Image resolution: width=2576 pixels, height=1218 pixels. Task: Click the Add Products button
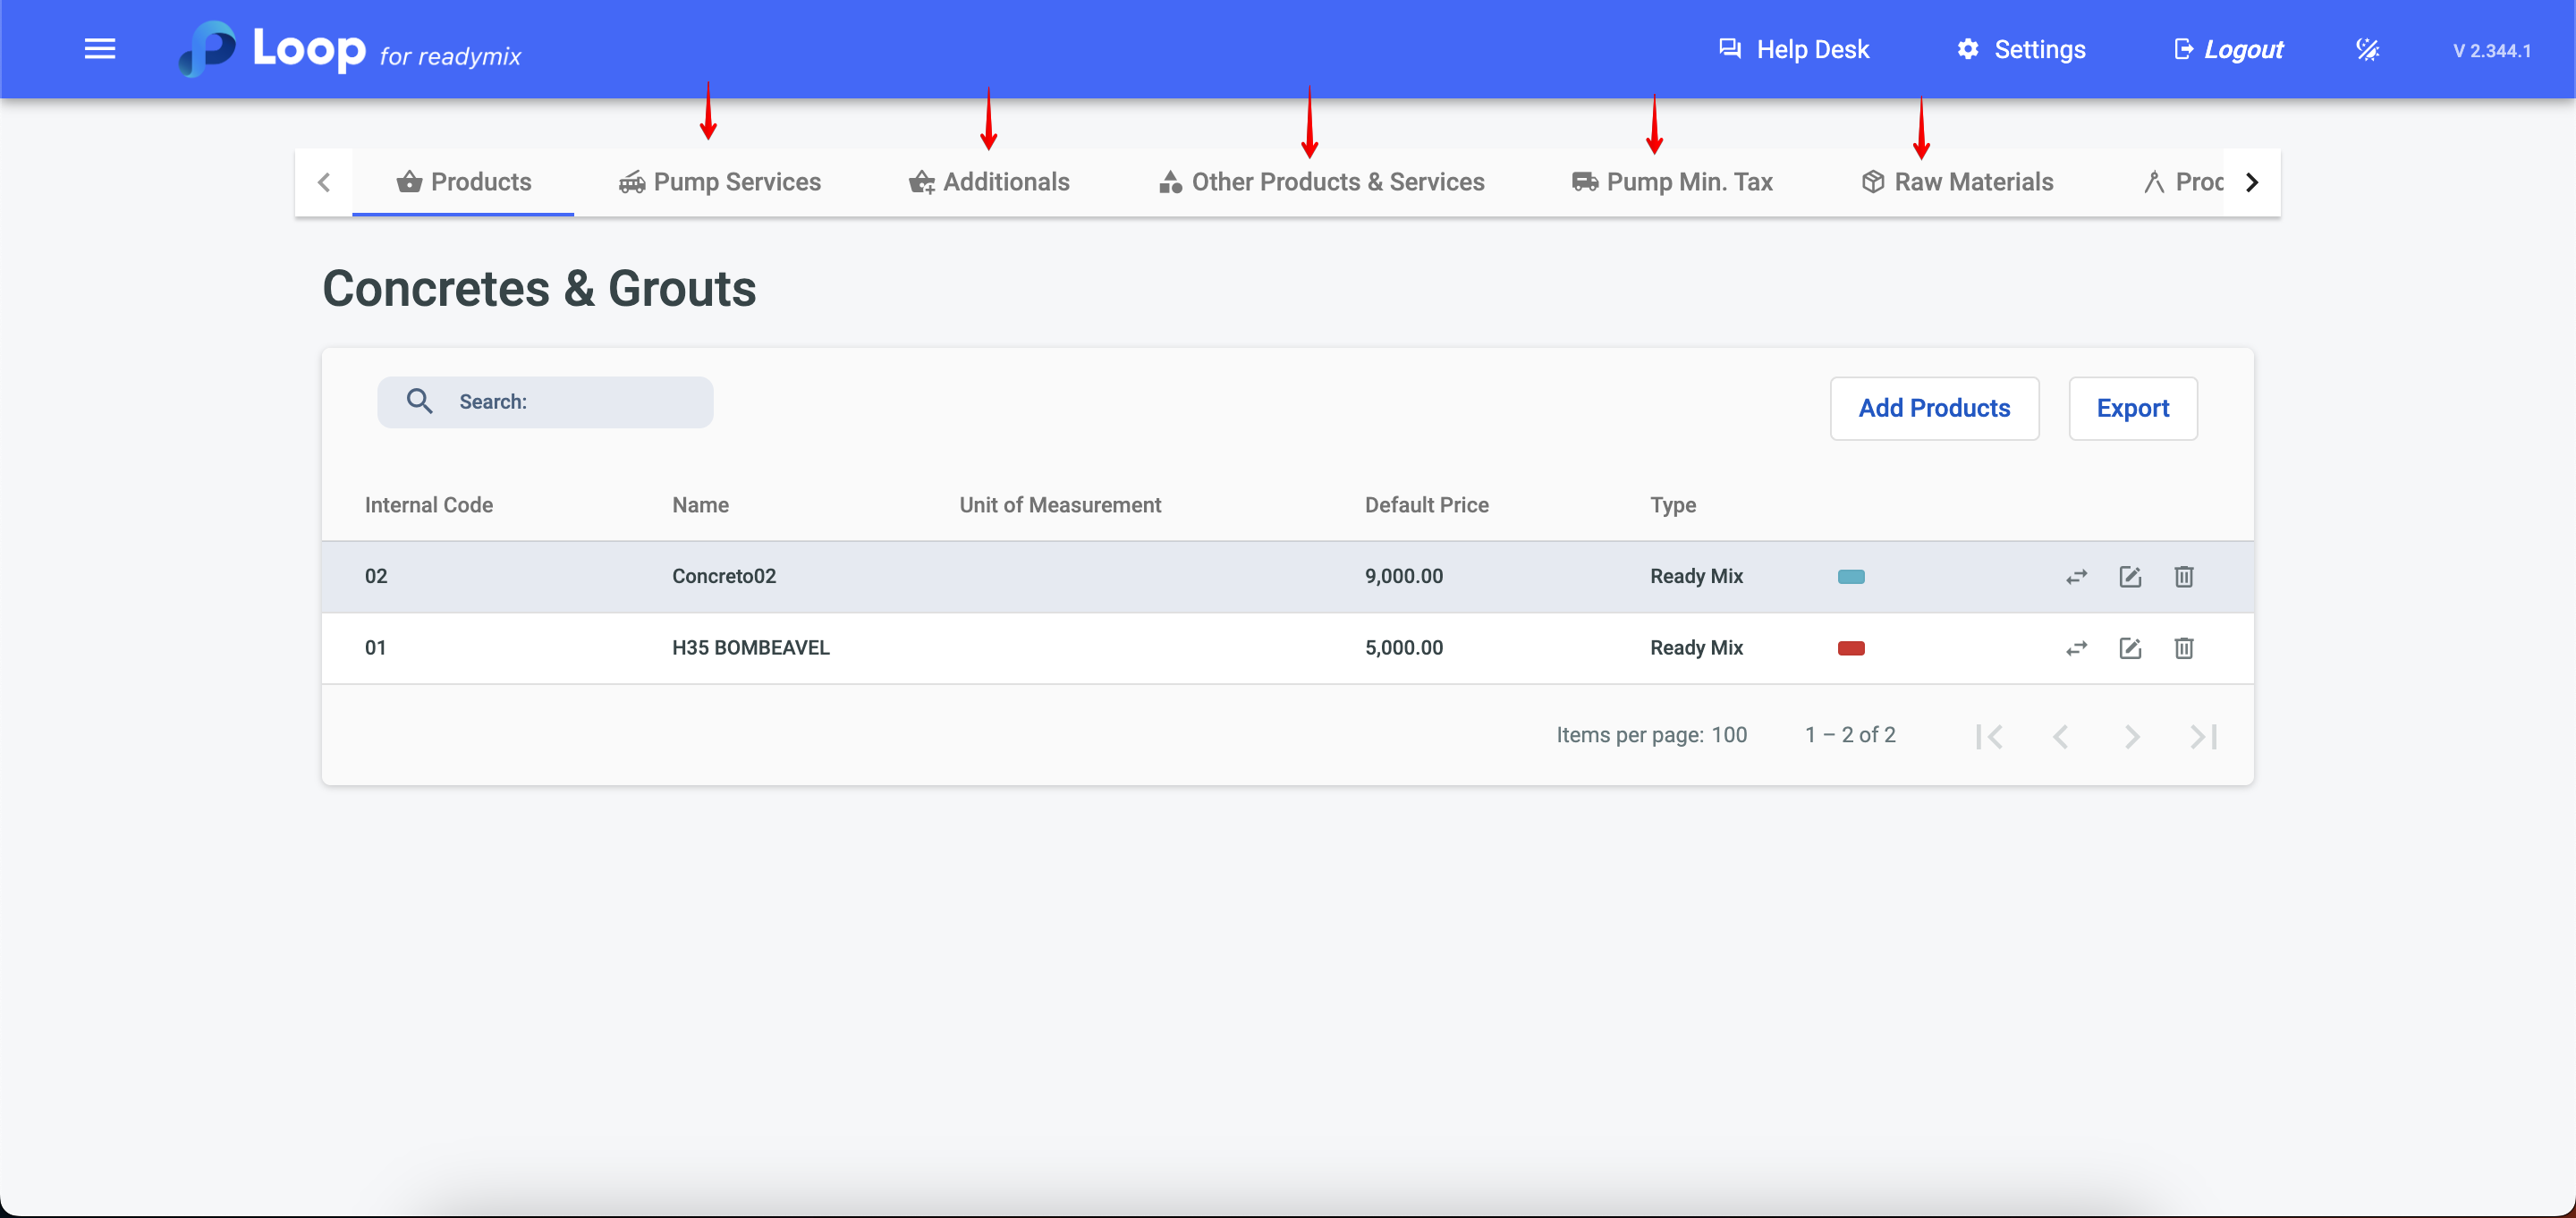point(1933,408)
